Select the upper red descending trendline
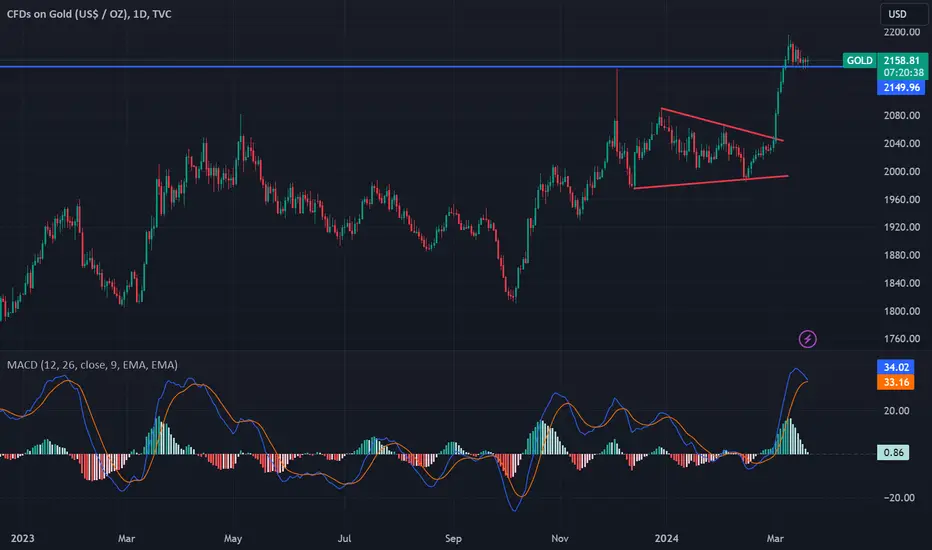The width and height of the screenshot is (932, 550). point(722,125)
